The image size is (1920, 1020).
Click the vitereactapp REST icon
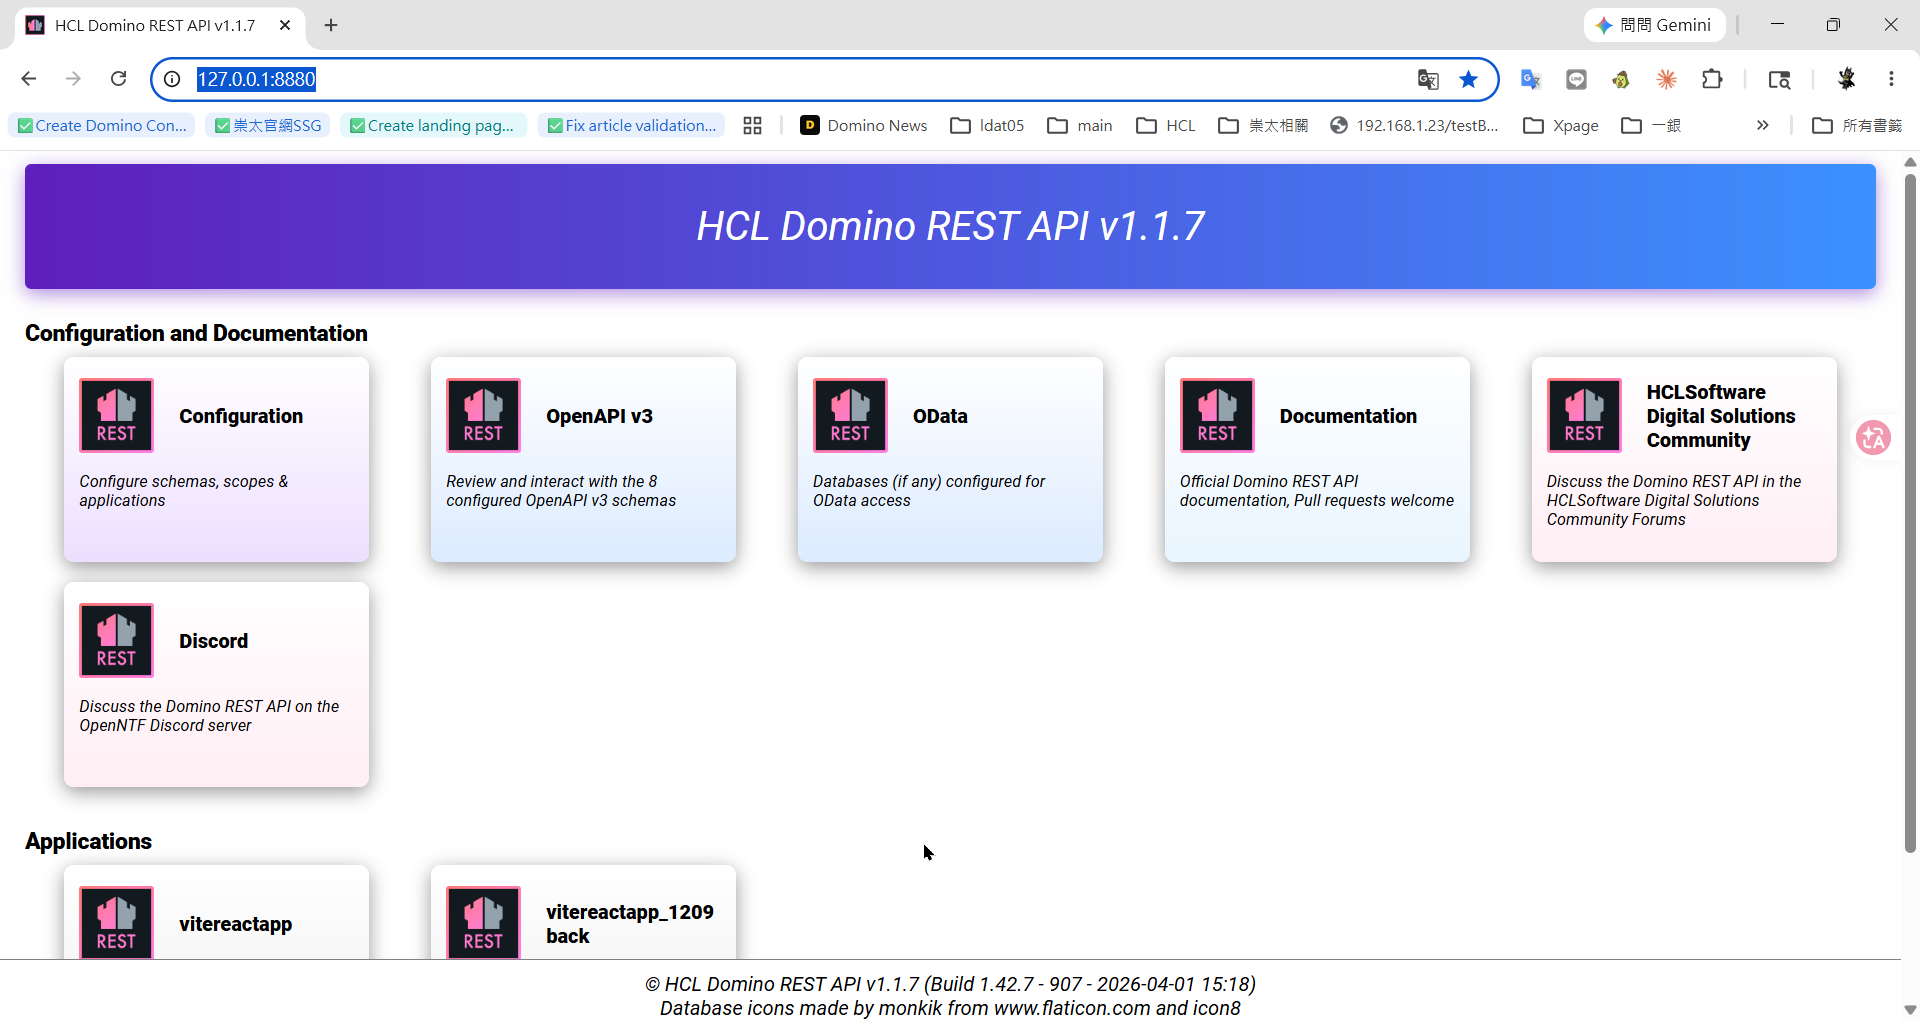tap(116, 922)
